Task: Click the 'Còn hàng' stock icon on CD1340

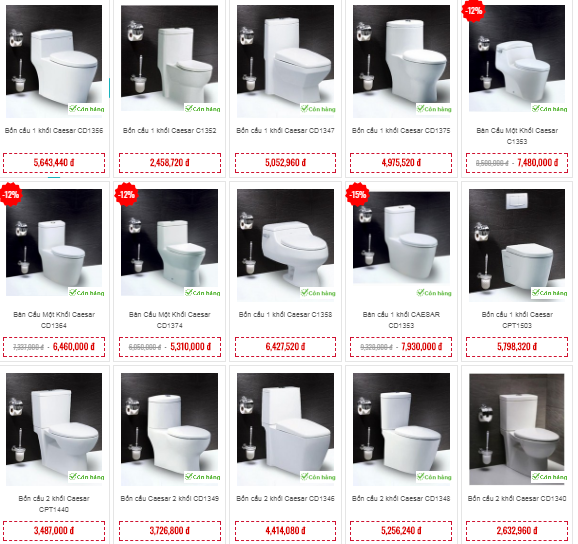Action: point(549,477)
